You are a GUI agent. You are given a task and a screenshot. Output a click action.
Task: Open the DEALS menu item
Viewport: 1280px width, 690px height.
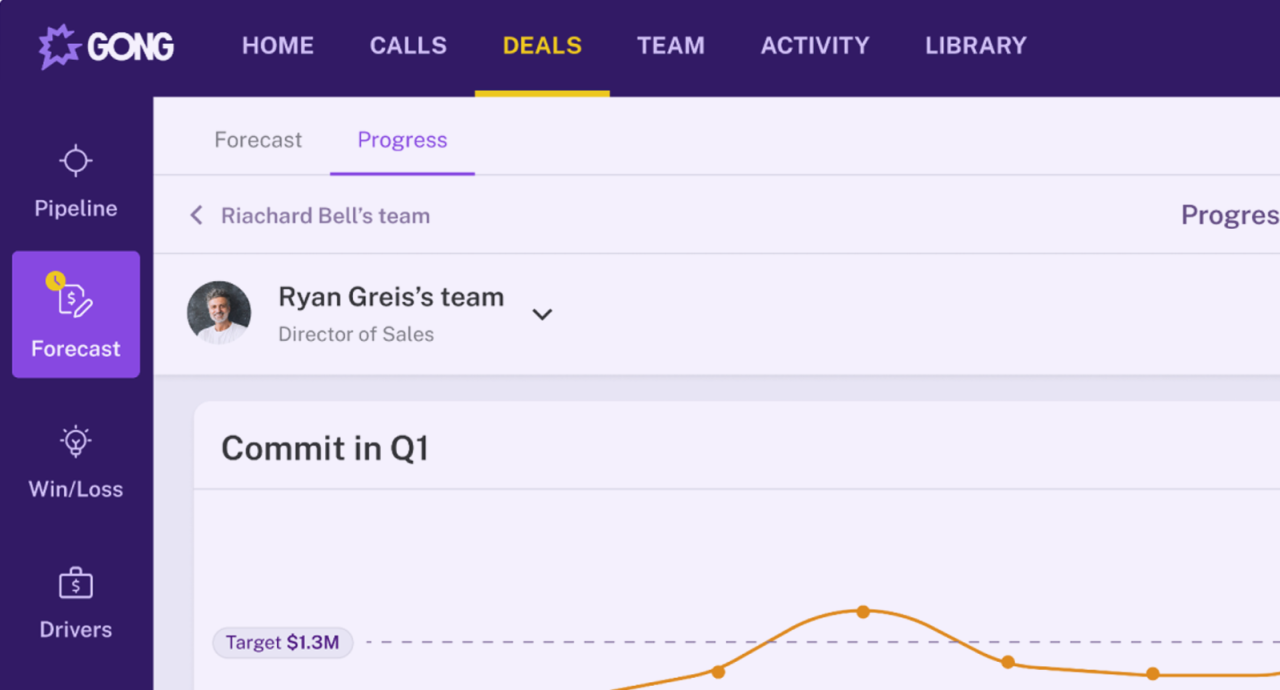[542, 45]
